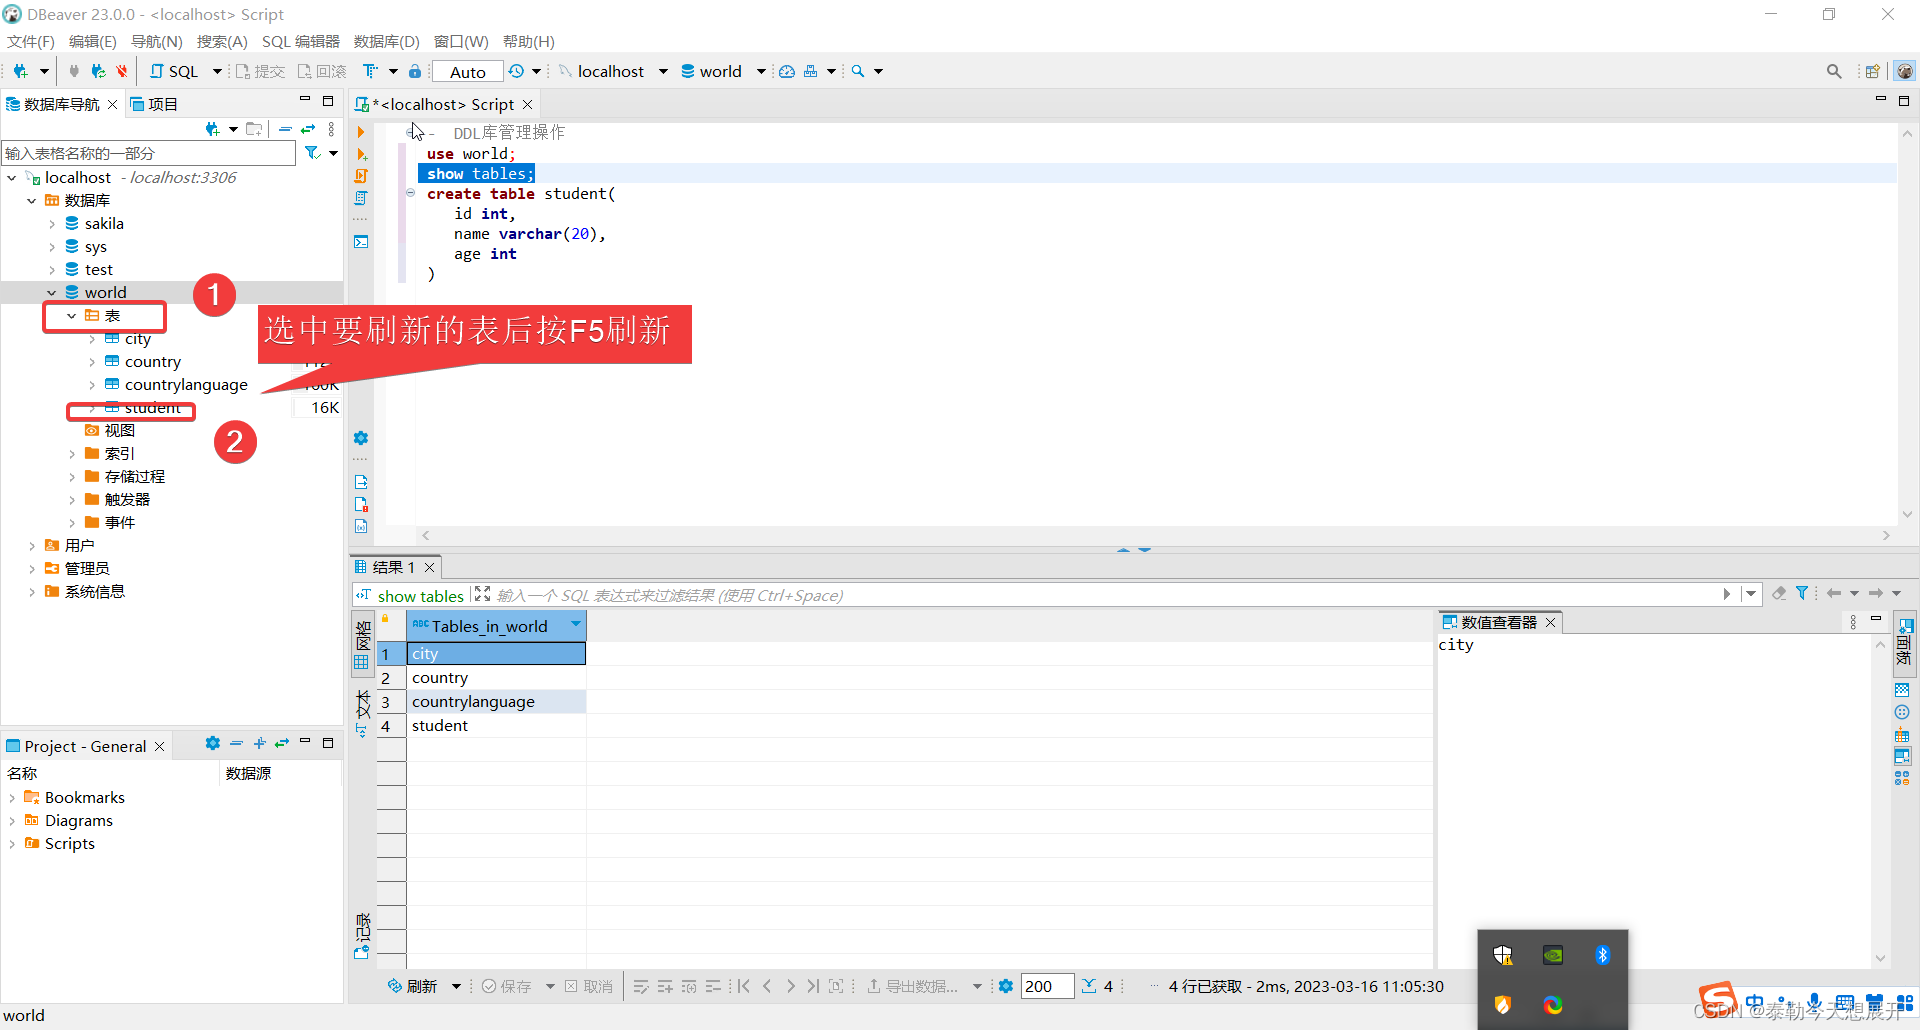Screen dimensions: 1920x1030
Task: Click the editor settings gear icon
Action: (x=361, y=438)
